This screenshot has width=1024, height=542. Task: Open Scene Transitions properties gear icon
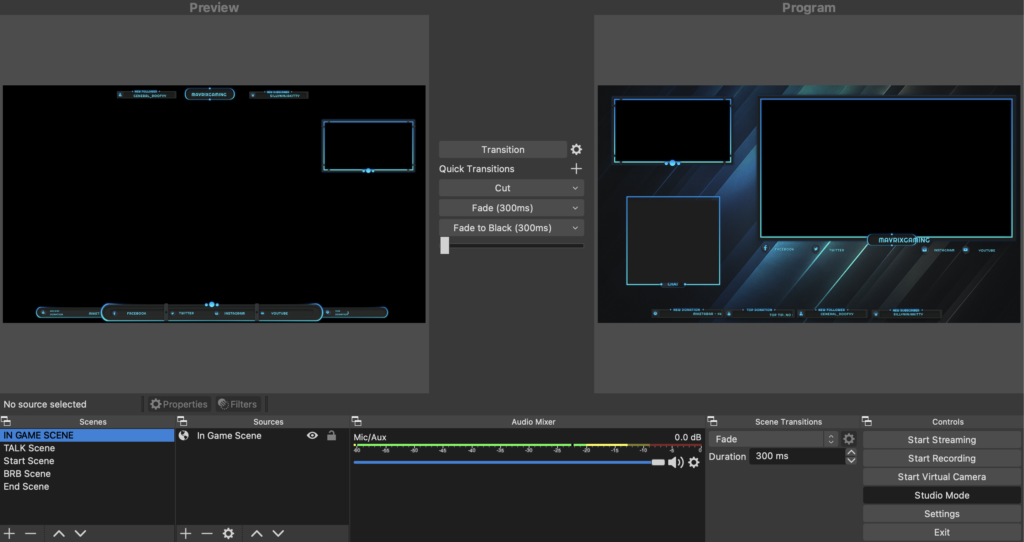point(849,439)
